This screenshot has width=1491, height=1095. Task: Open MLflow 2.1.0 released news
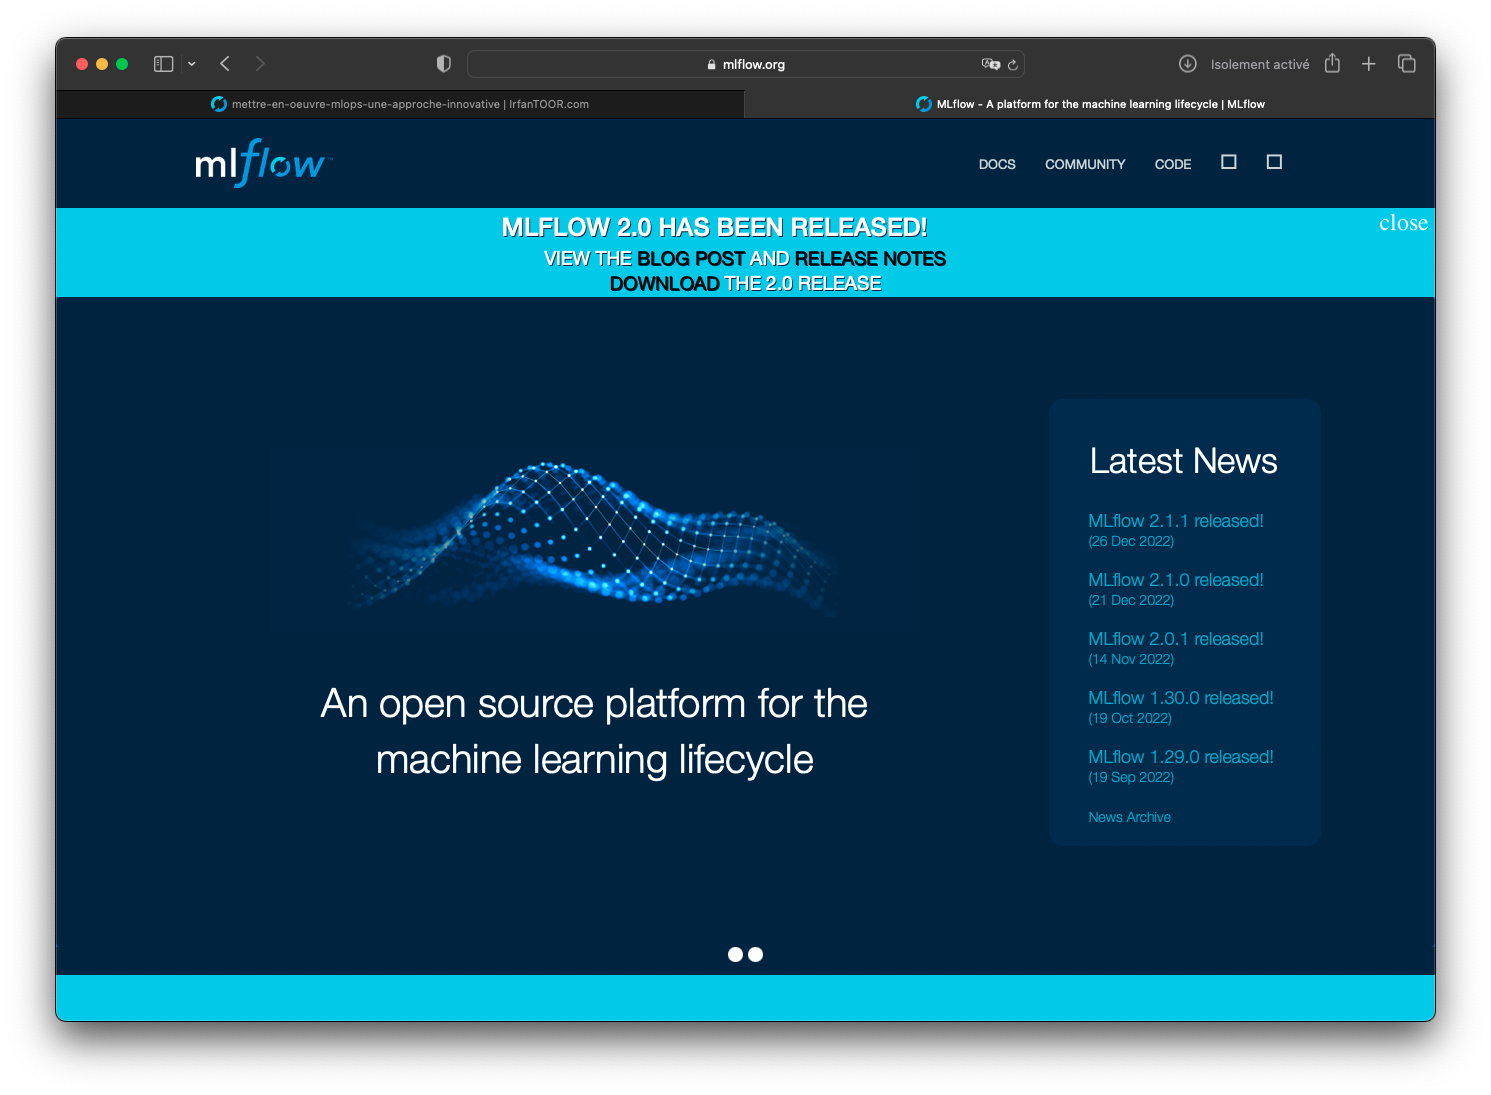click(1176, 580)
